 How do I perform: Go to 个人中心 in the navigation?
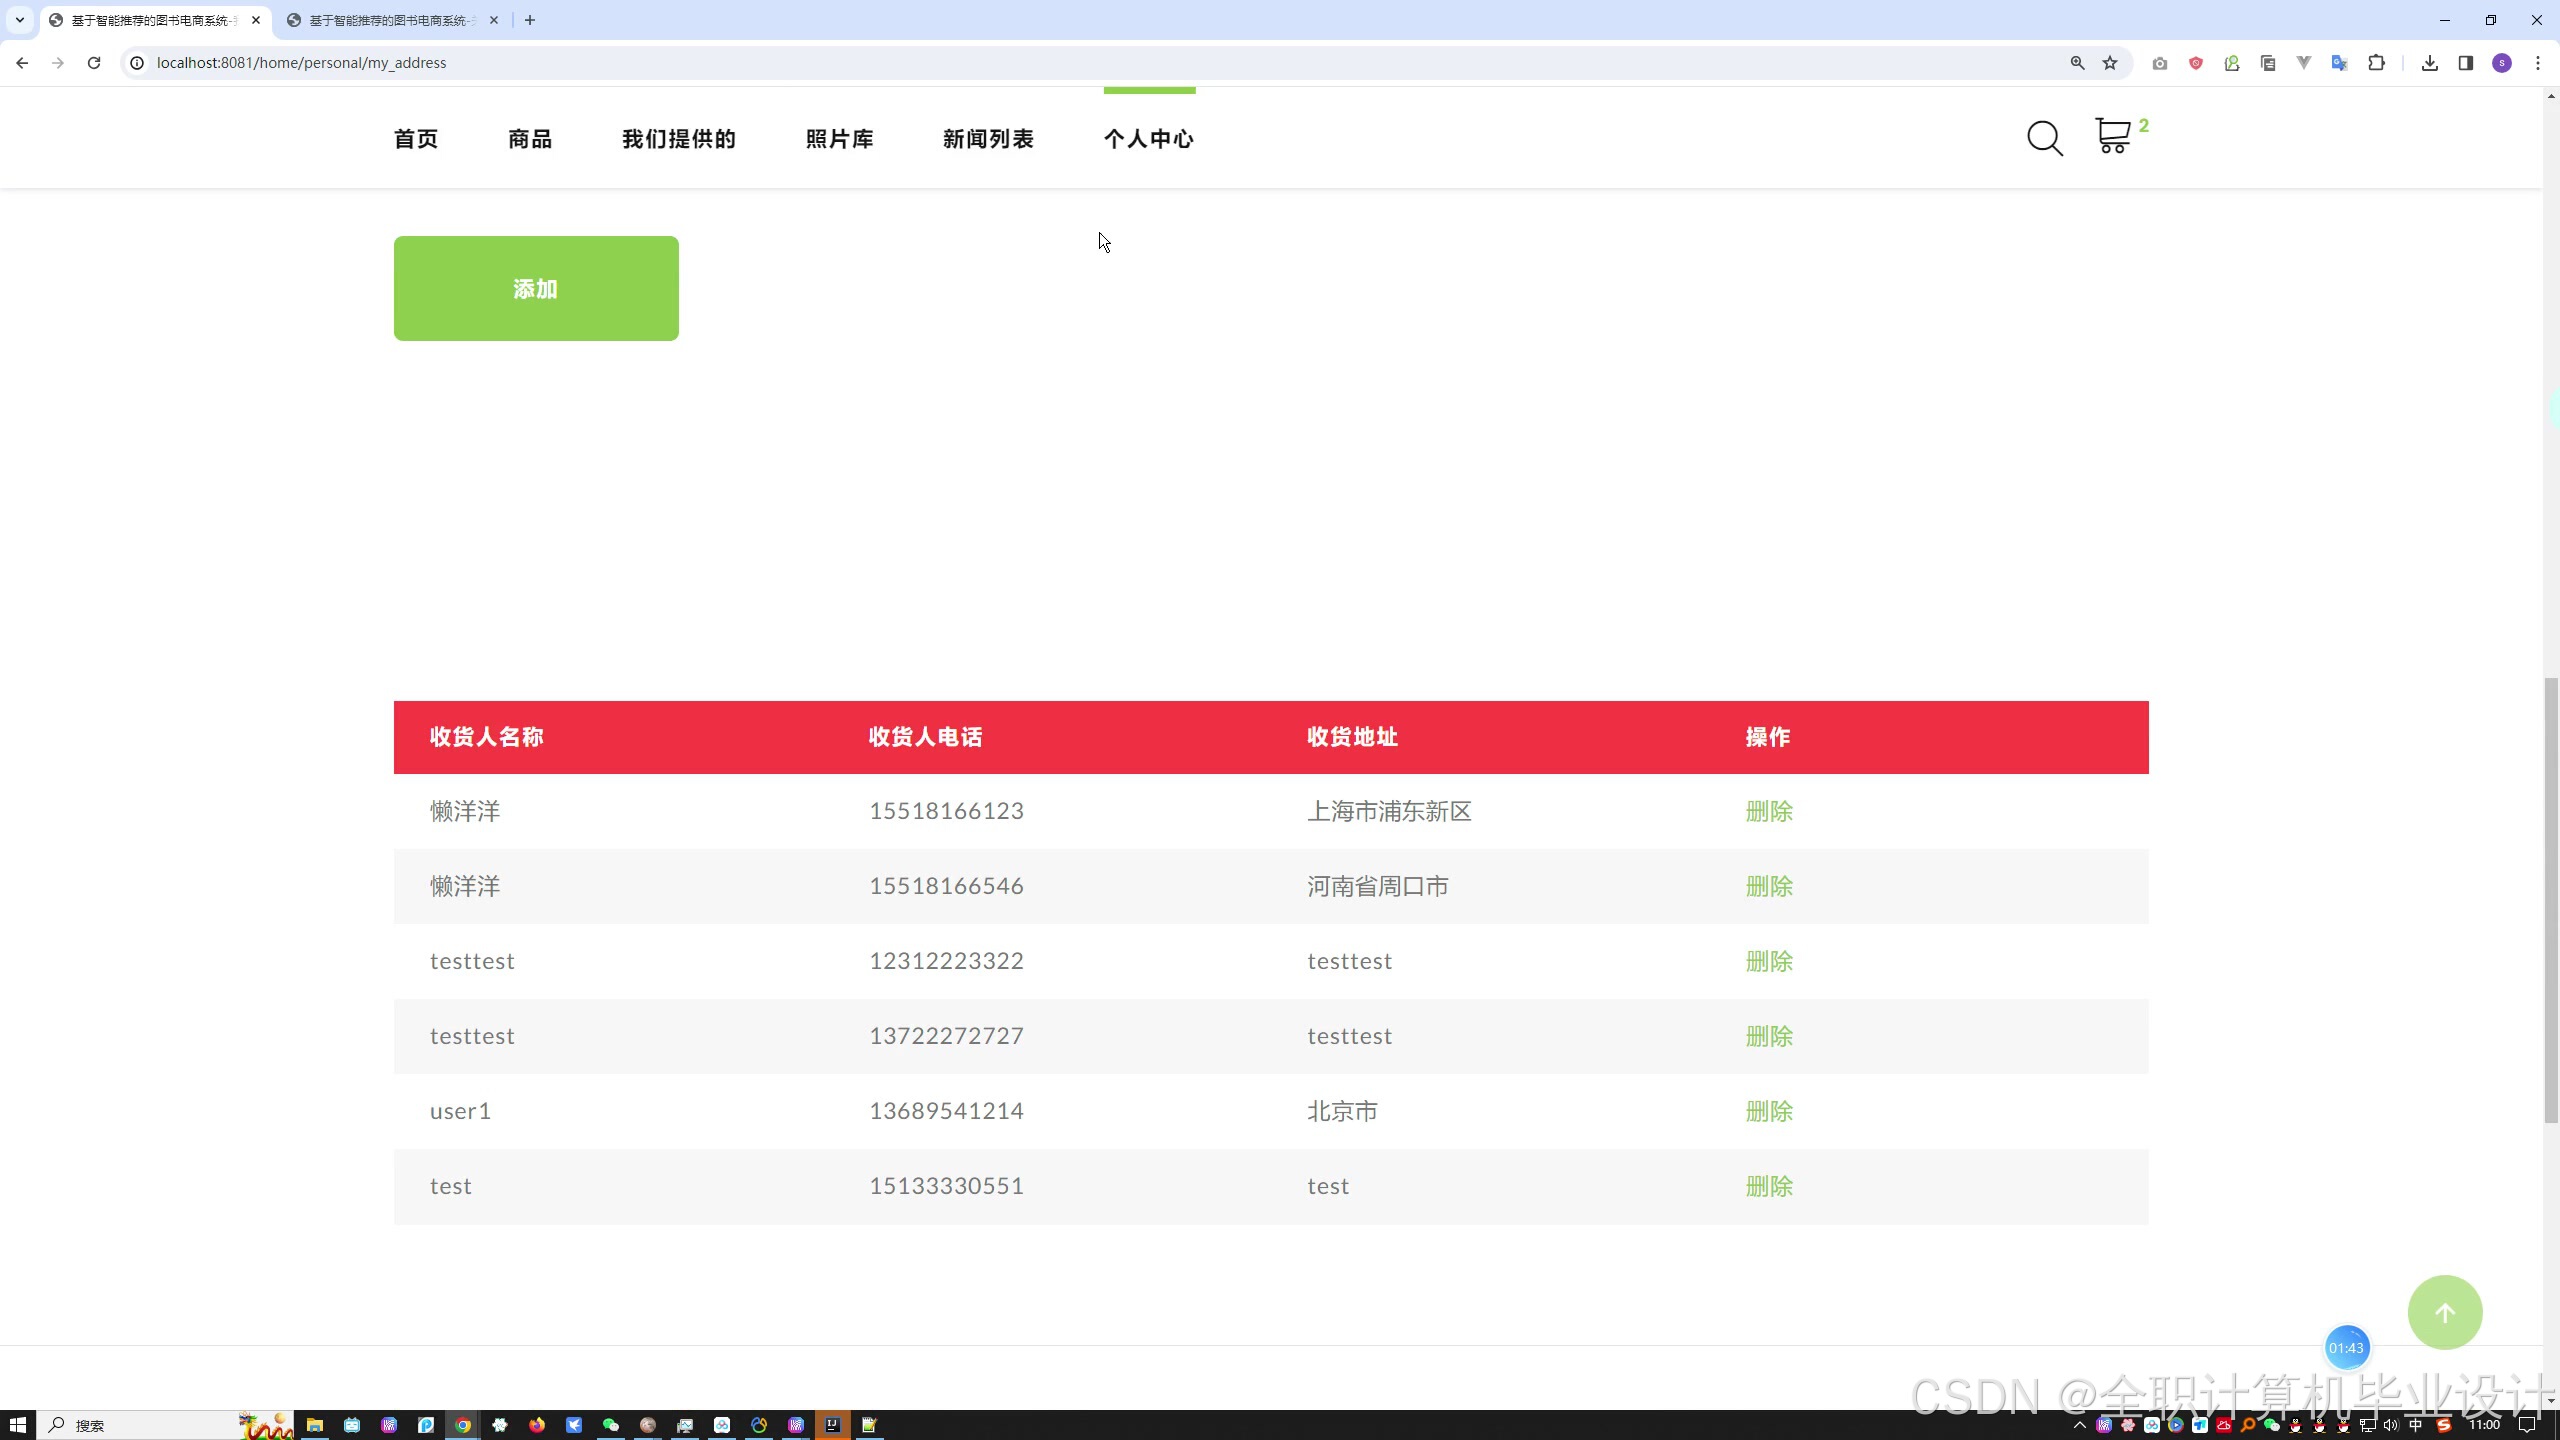1148,139
